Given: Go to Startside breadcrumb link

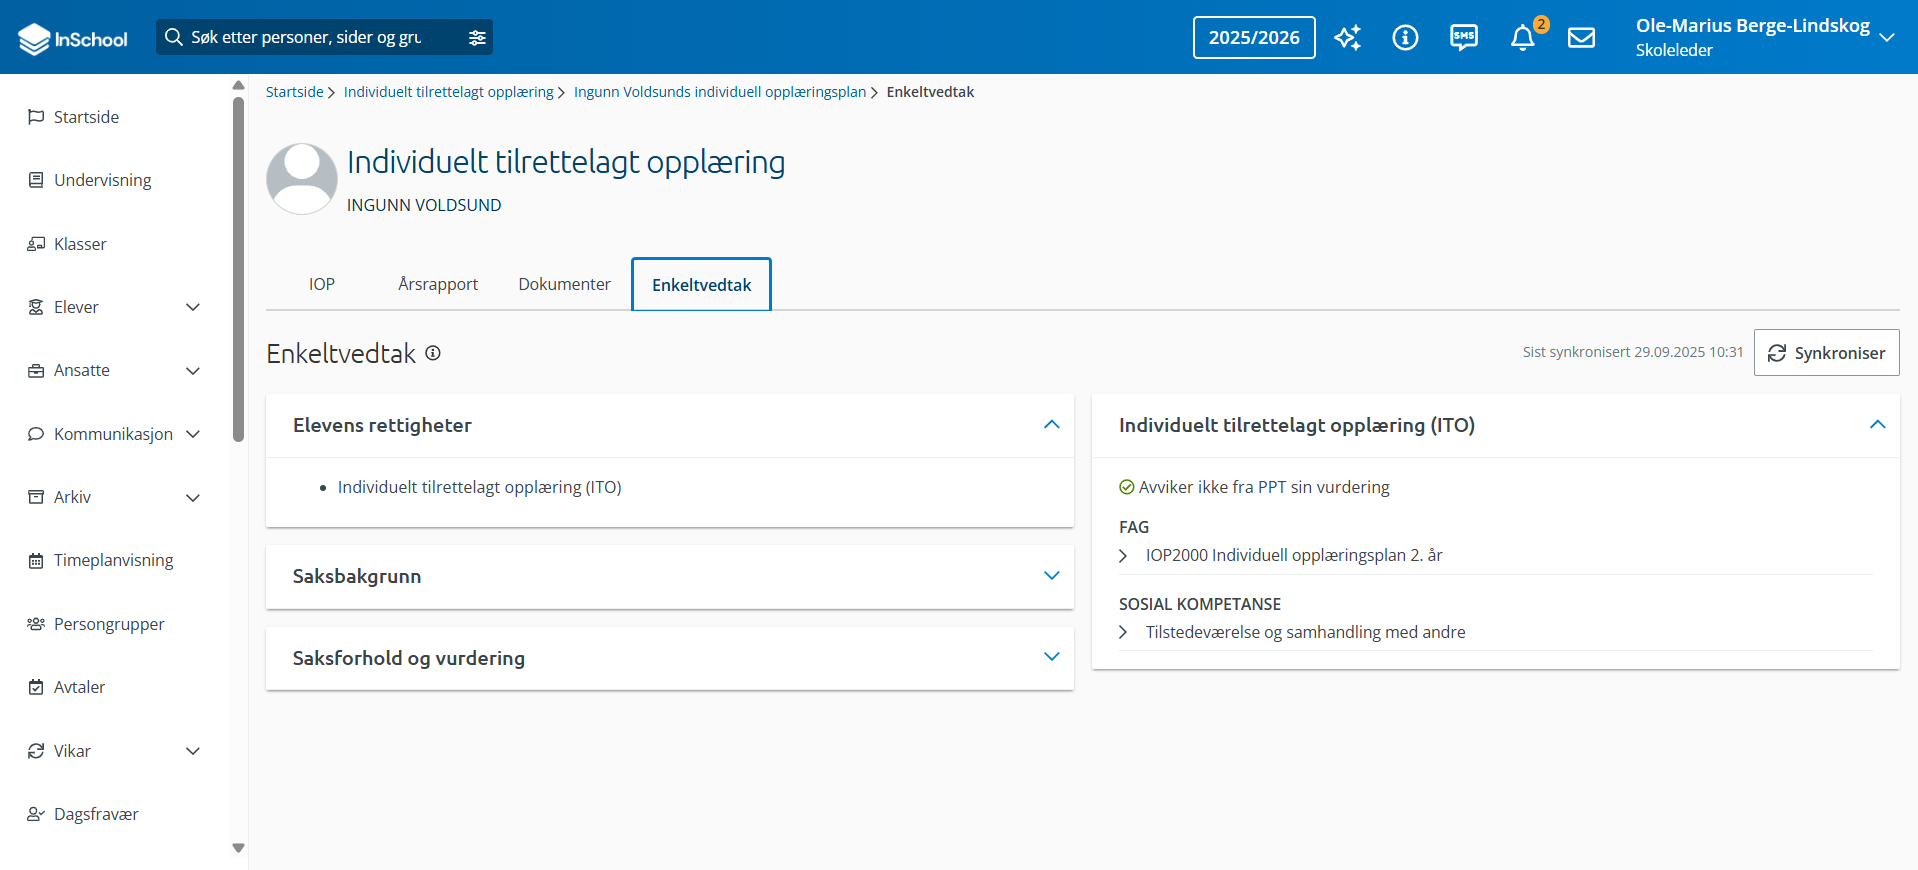Looking at the screenshot, I should 295,92.
